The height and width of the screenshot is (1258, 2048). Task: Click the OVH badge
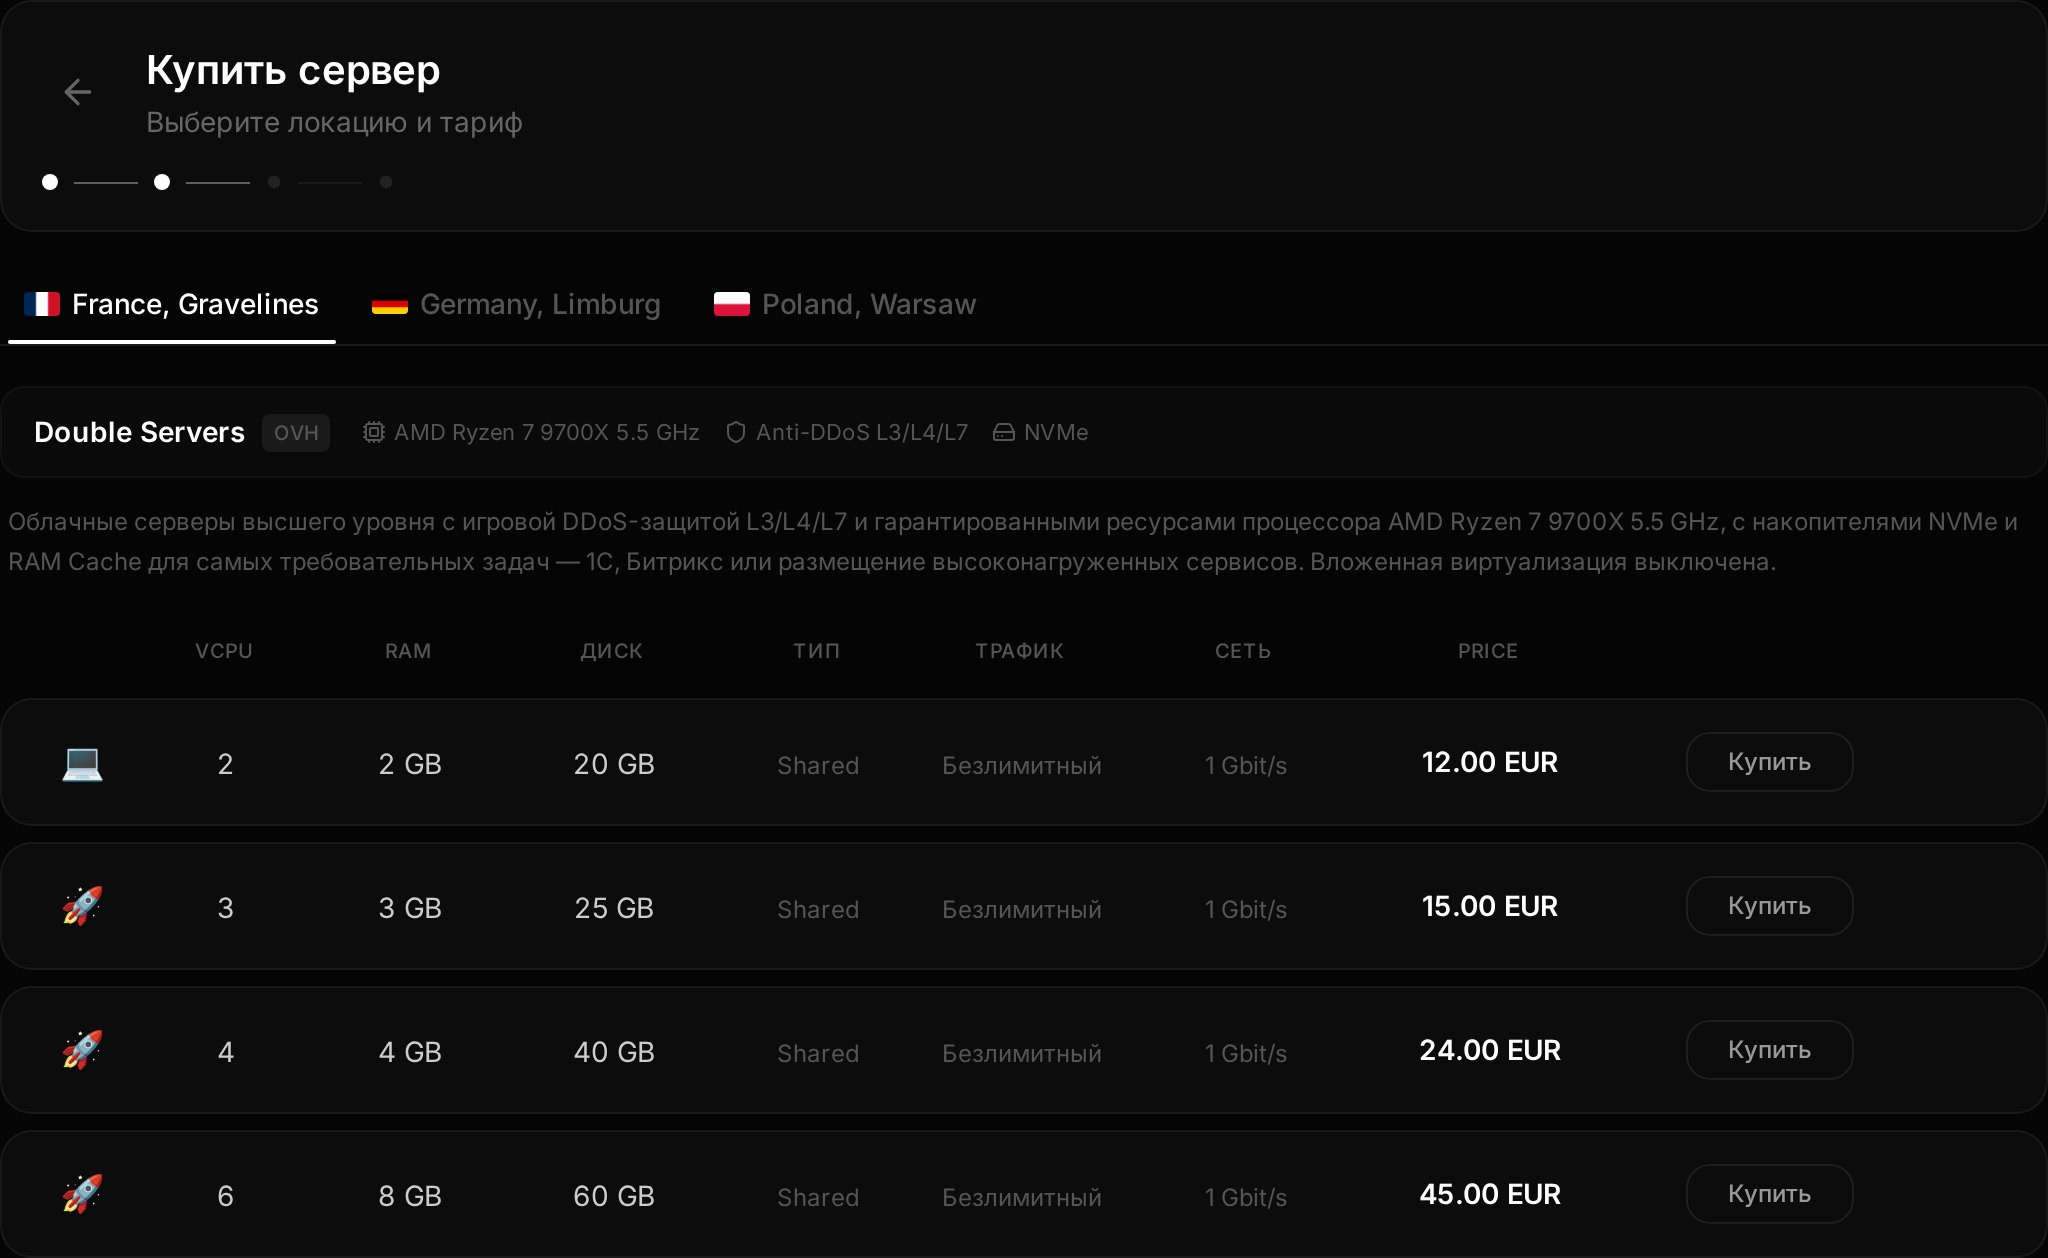click(296, 433)
